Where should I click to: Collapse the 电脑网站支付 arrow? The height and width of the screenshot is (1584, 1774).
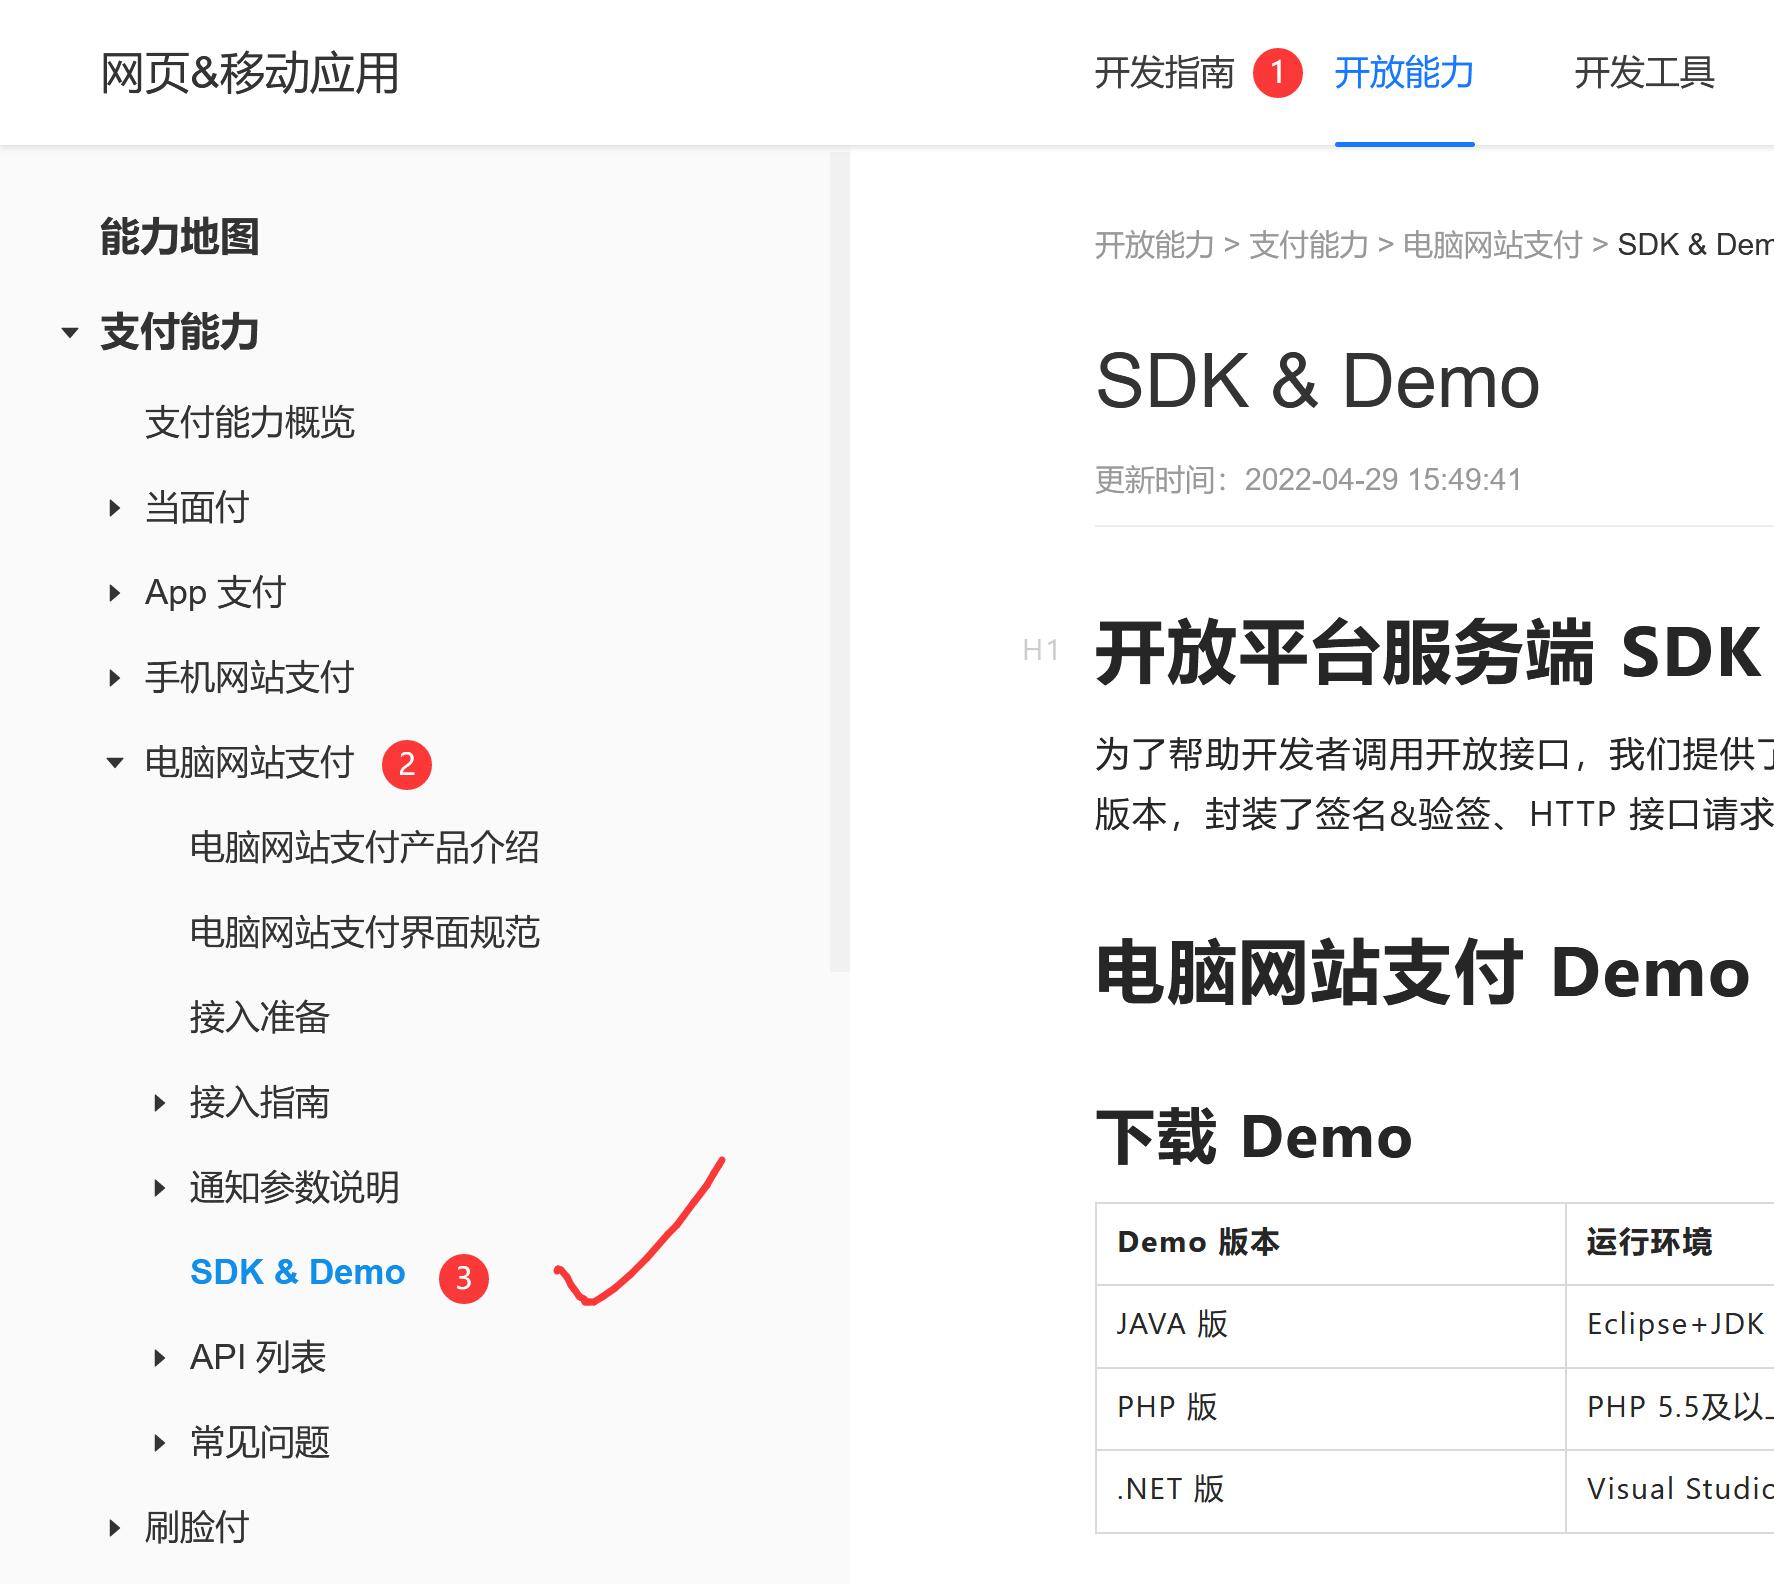coord(114,763)
